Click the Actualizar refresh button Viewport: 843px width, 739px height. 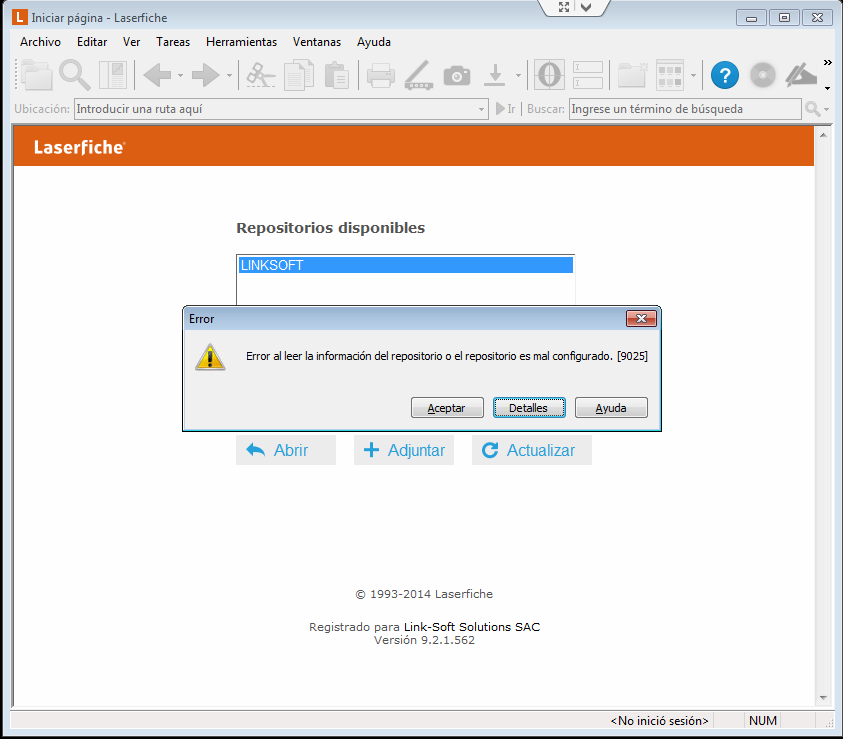[532, 450]
